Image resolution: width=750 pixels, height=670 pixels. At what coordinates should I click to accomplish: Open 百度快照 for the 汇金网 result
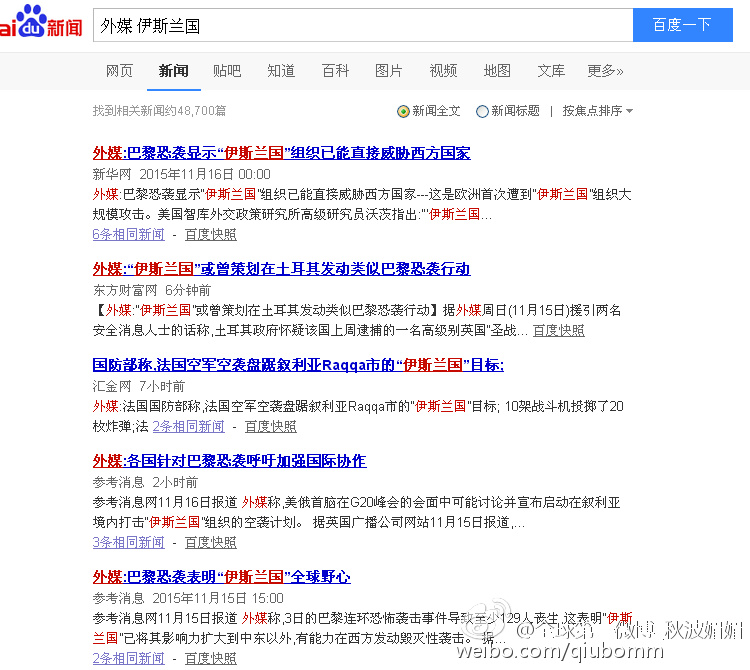tap(271, 426)
